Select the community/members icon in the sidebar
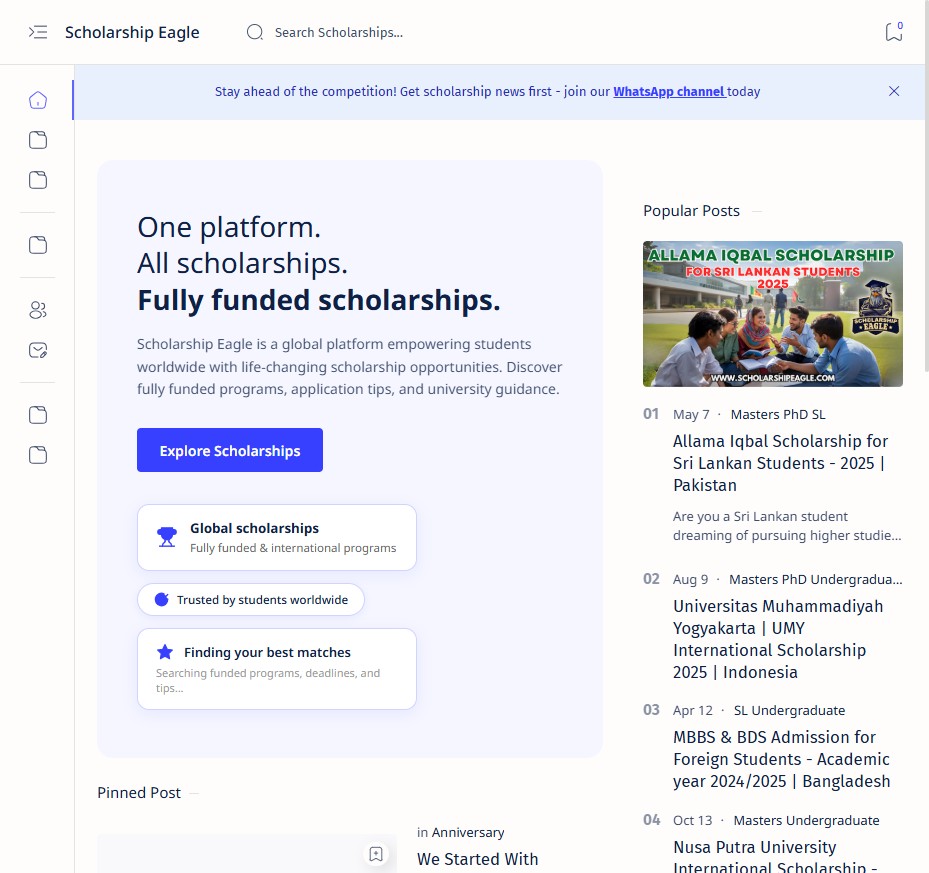The image size is (929, 873). (37, 310)
